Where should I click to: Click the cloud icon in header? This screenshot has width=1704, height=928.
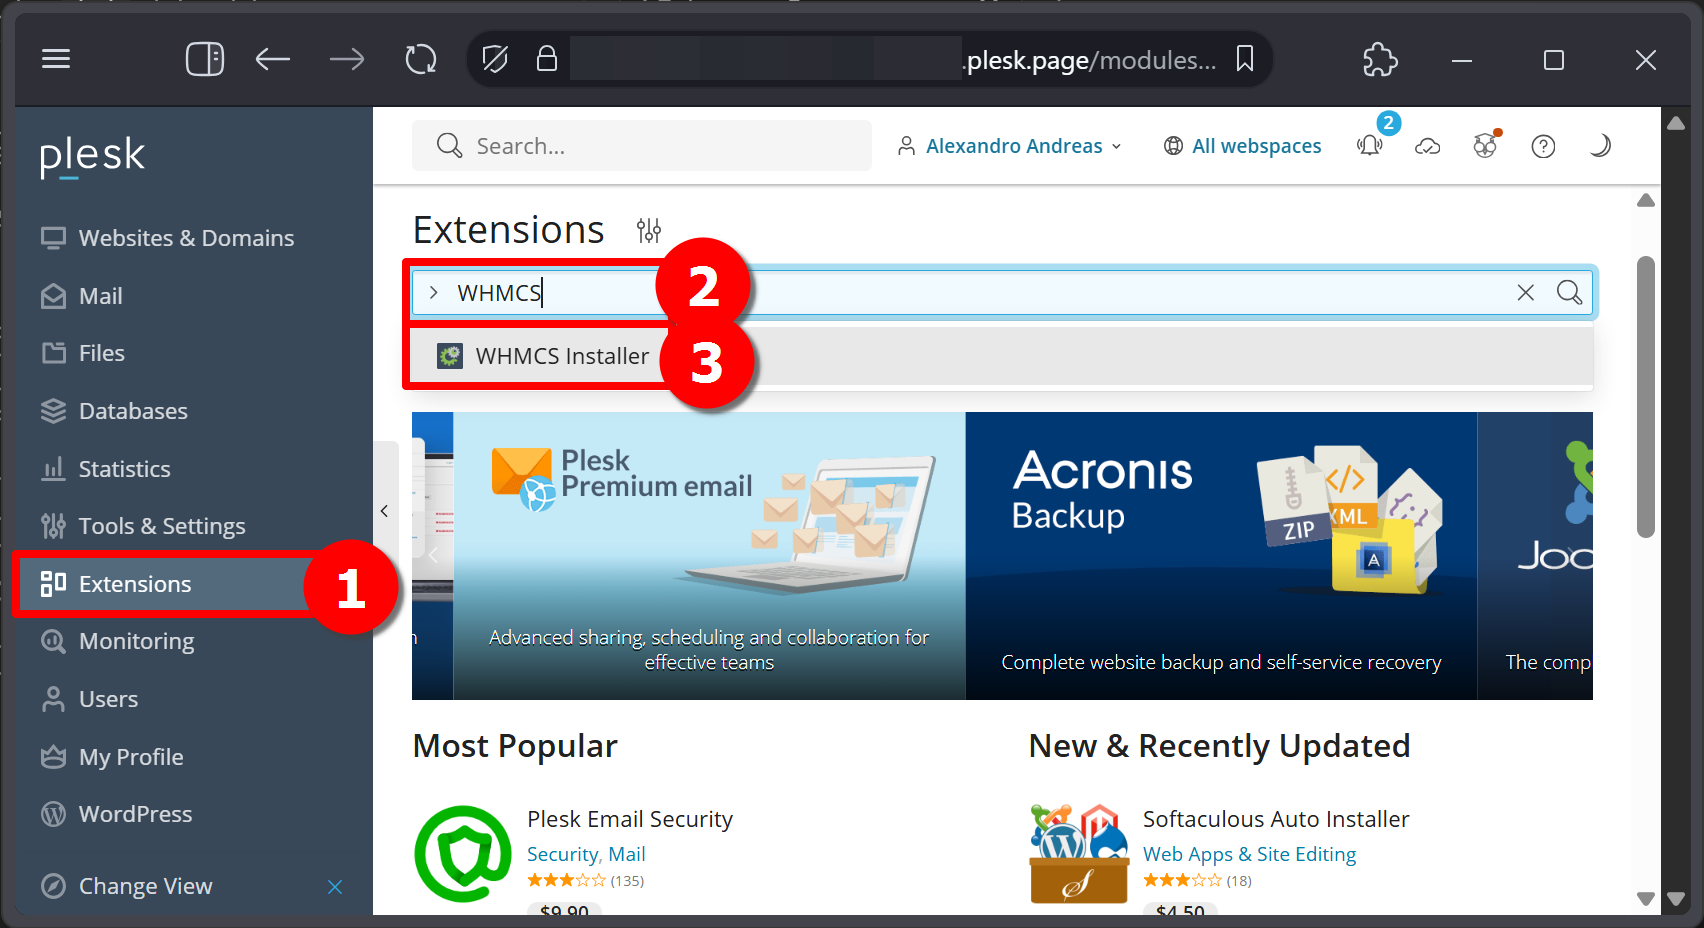pos(1427,146)
